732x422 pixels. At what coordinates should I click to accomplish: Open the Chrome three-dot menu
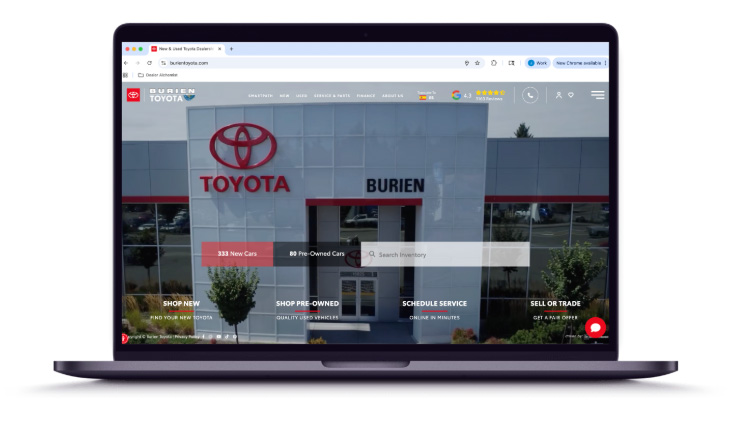point(605,63)
